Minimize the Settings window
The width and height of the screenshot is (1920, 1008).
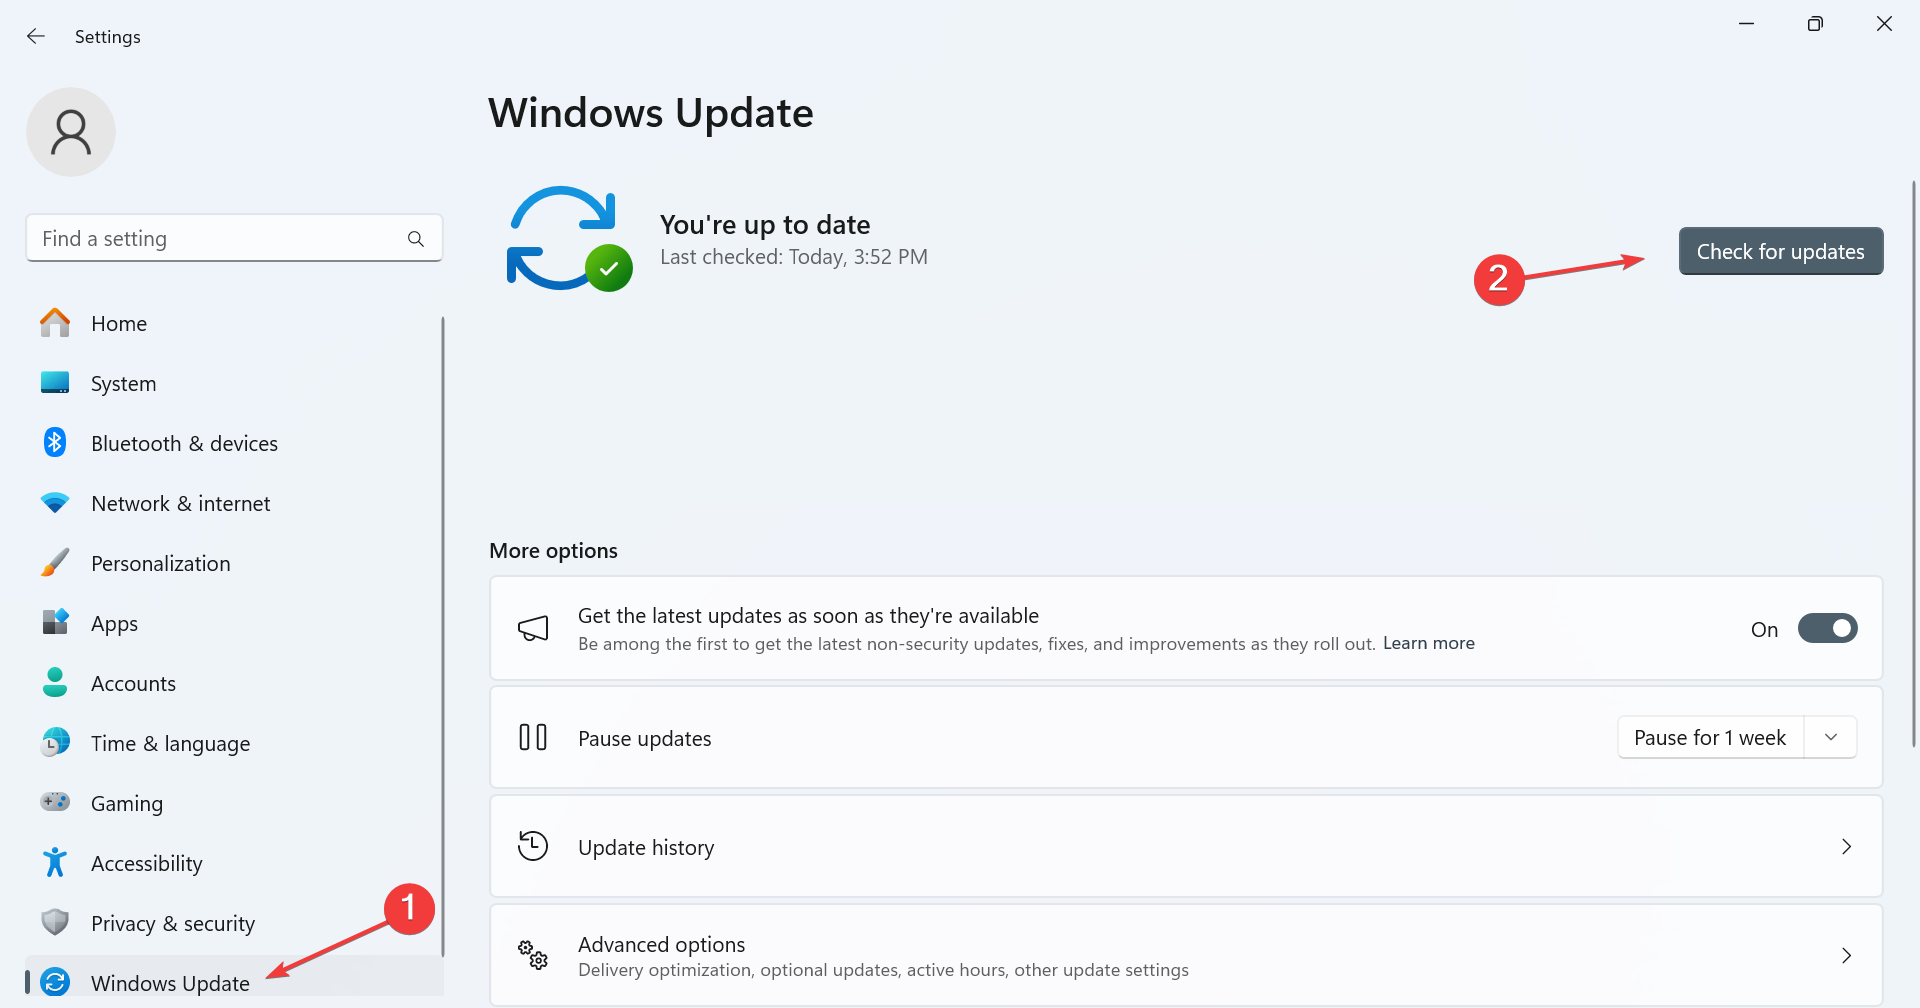click(1747, 24)
